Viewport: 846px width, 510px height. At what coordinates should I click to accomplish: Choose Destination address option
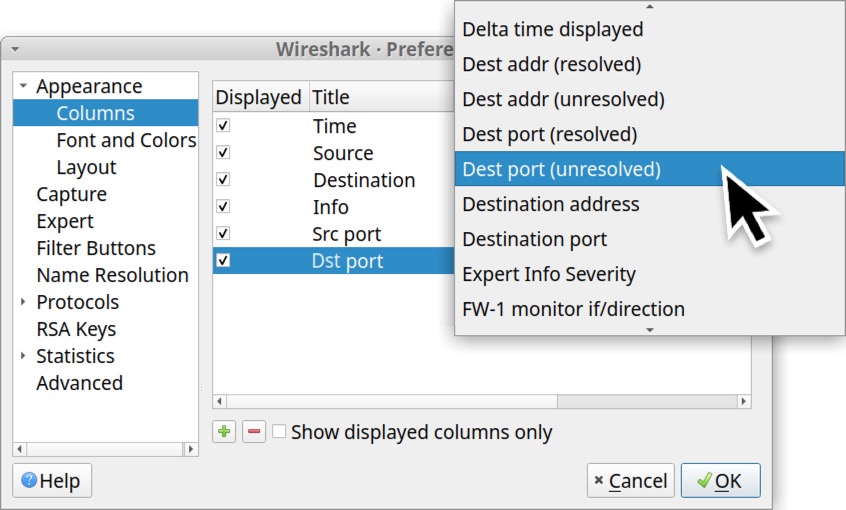[x=650, y=204]
